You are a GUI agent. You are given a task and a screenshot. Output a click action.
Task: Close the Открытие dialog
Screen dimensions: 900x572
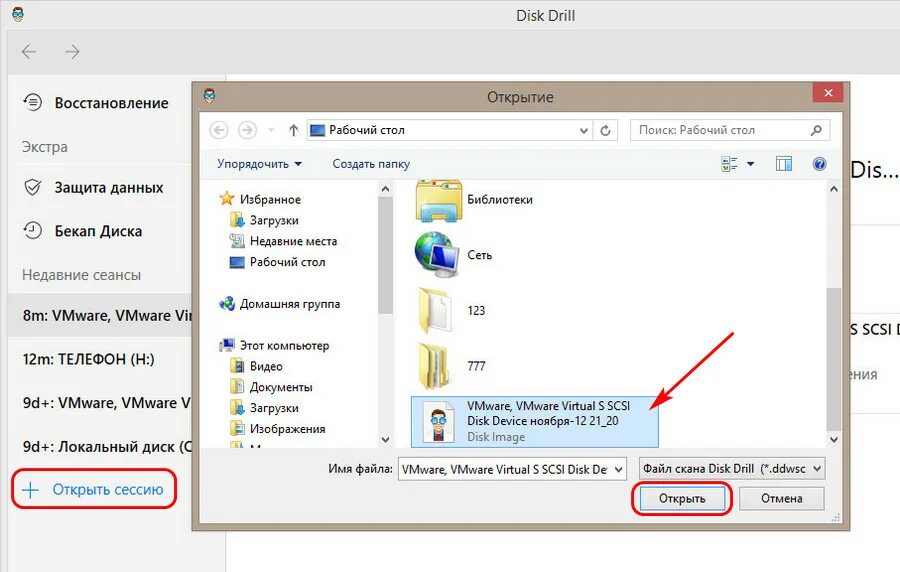pos(828,92)
